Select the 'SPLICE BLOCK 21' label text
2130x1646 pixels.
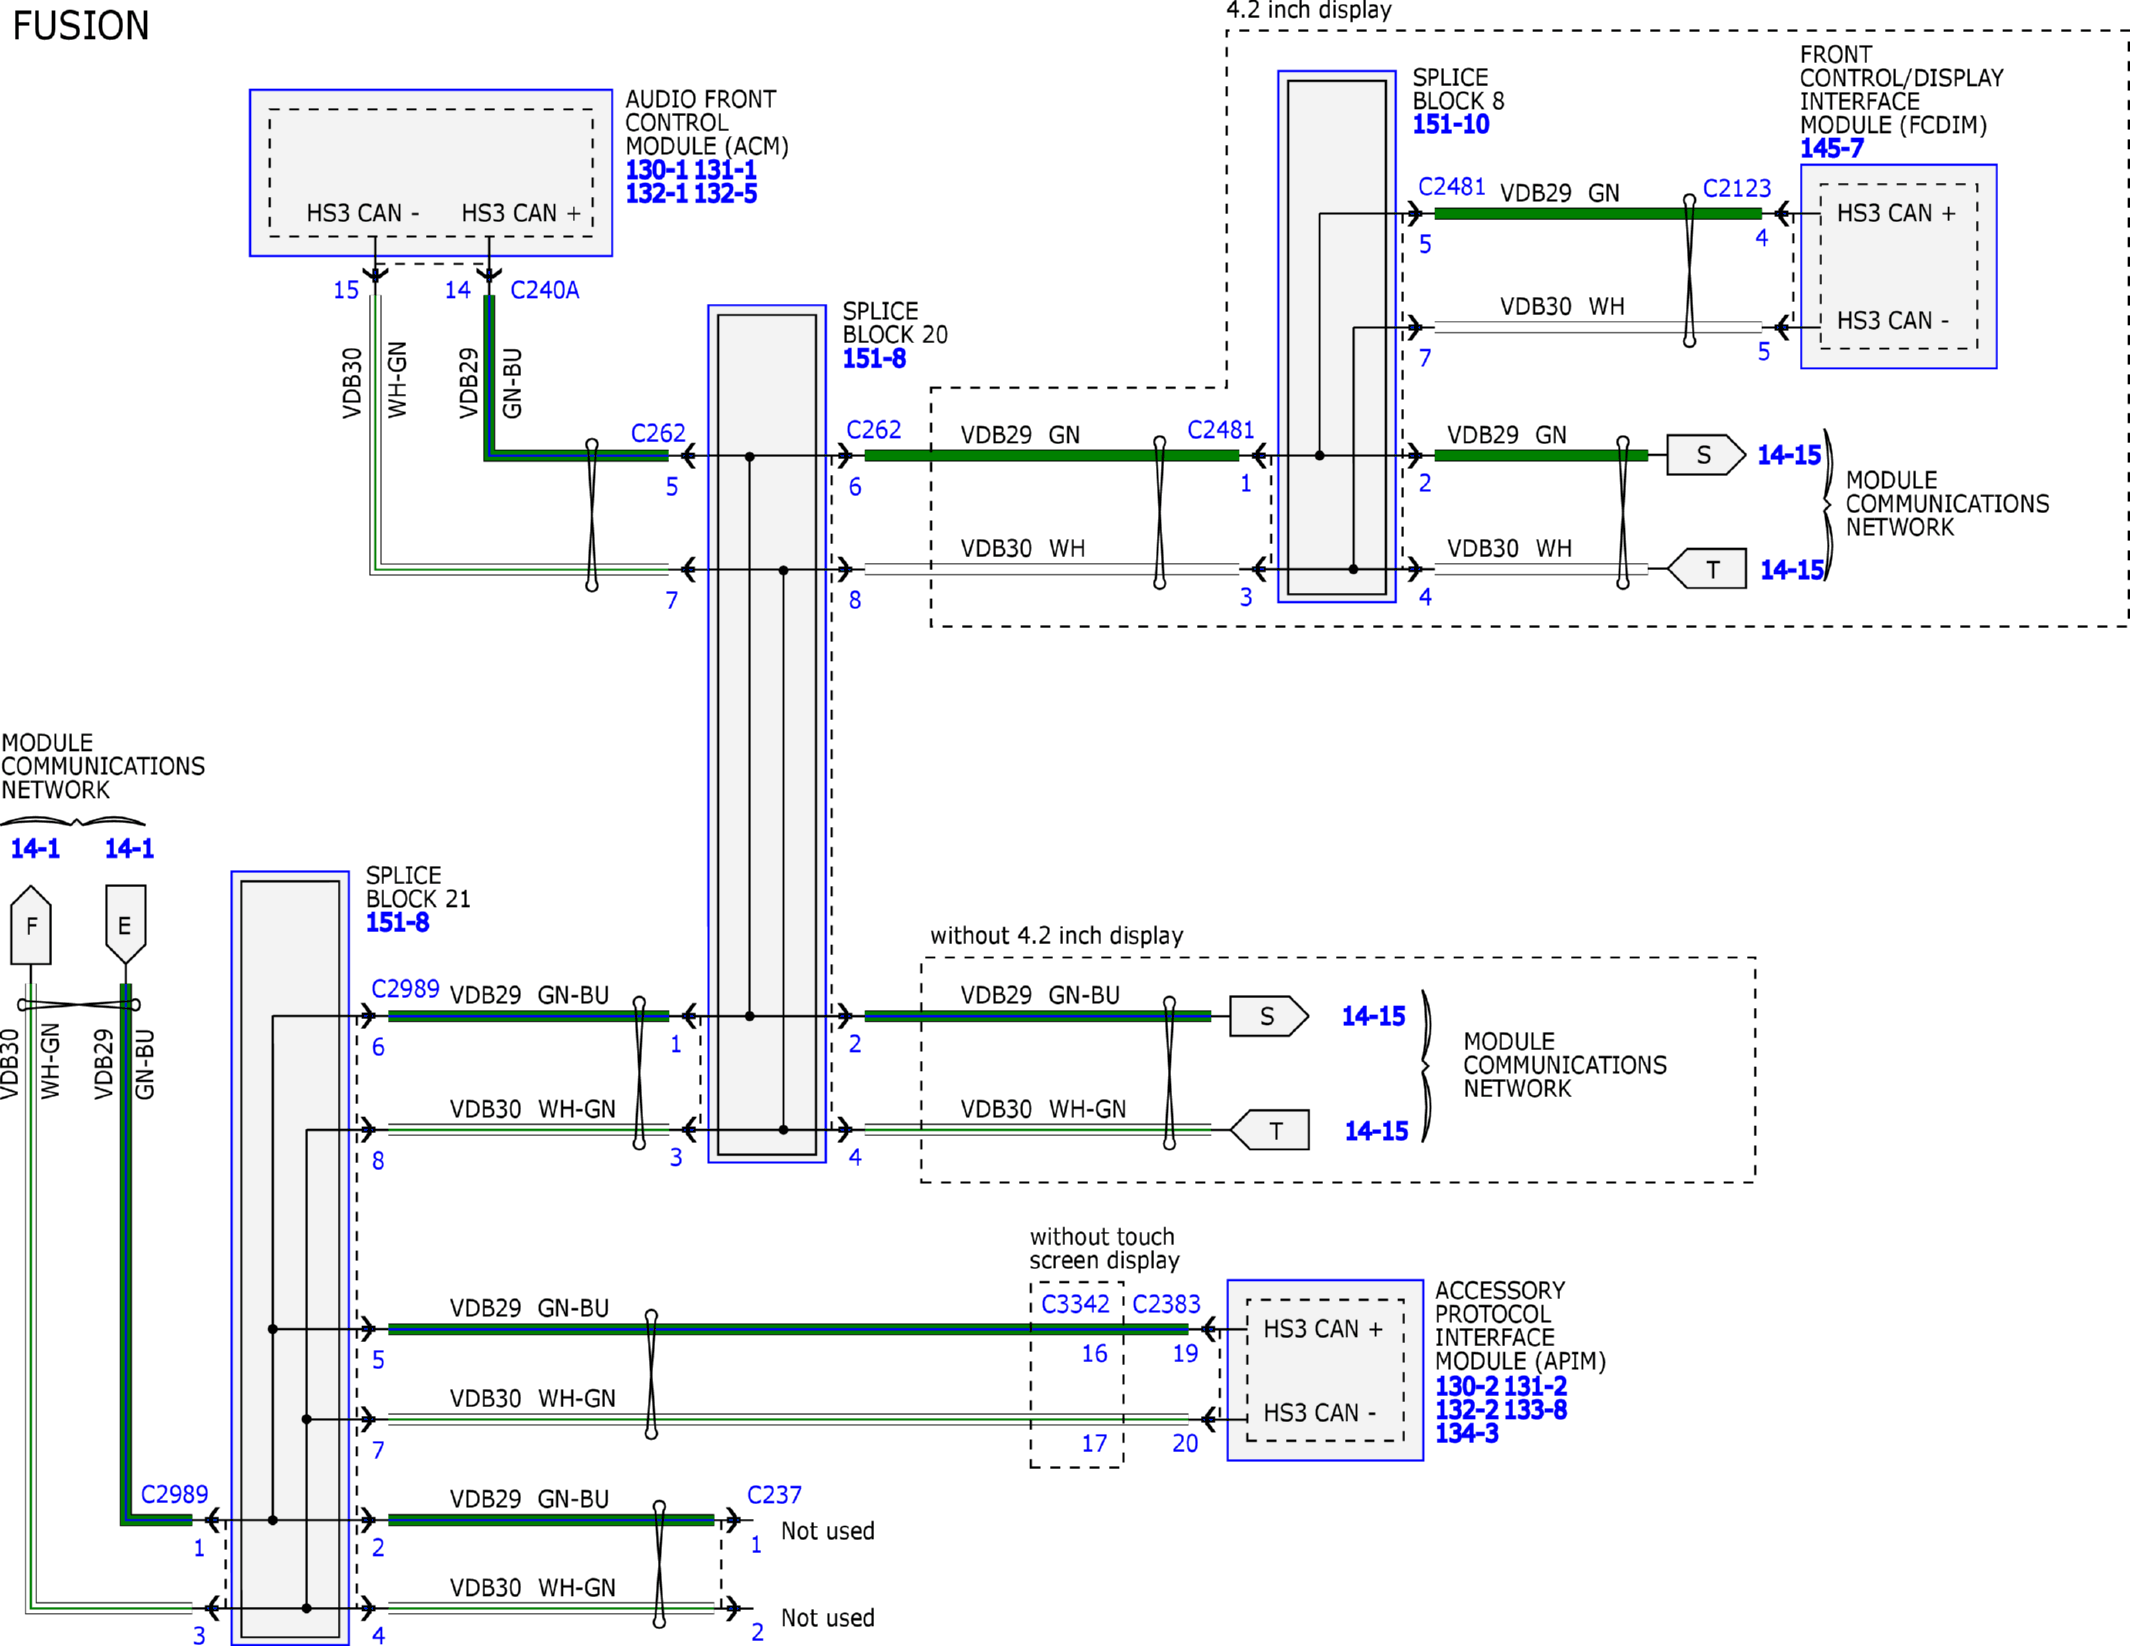418,887
